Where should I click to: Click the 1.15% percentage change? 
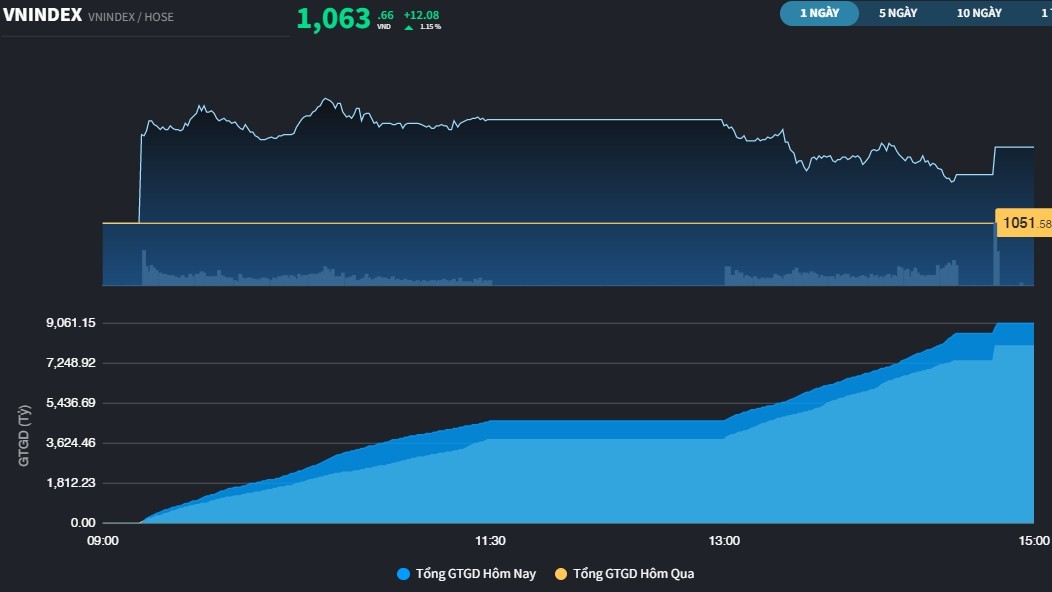click(x=431, y=27)
